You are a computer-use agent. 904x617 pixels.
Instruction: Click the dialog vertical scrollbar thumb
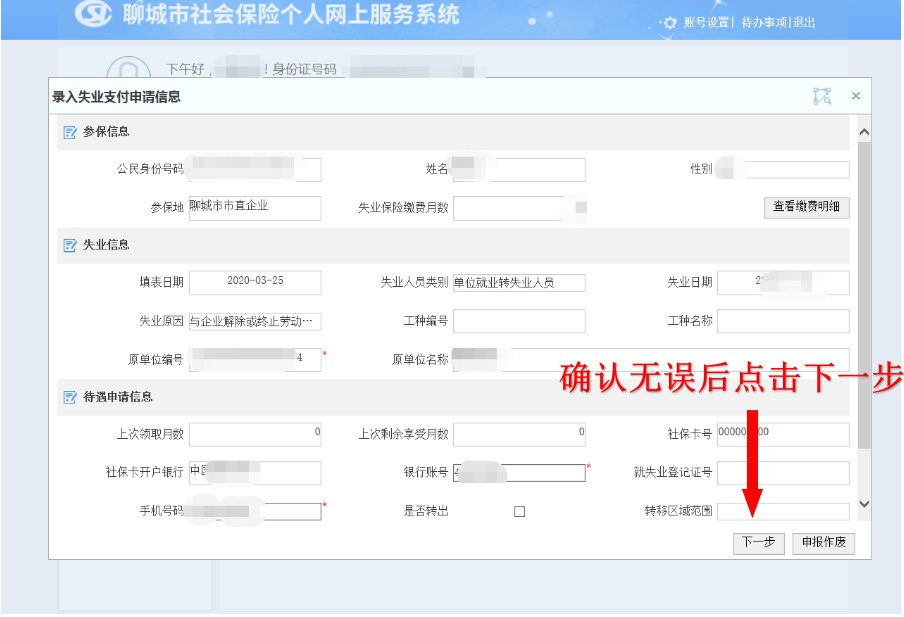(x=864, y=294)
